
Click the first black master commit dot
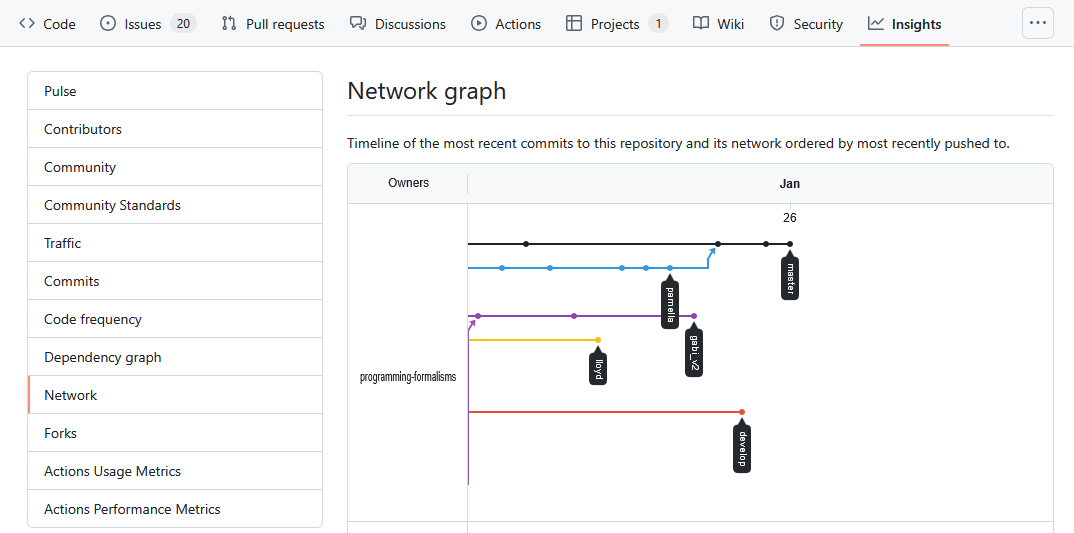point(526,244)
